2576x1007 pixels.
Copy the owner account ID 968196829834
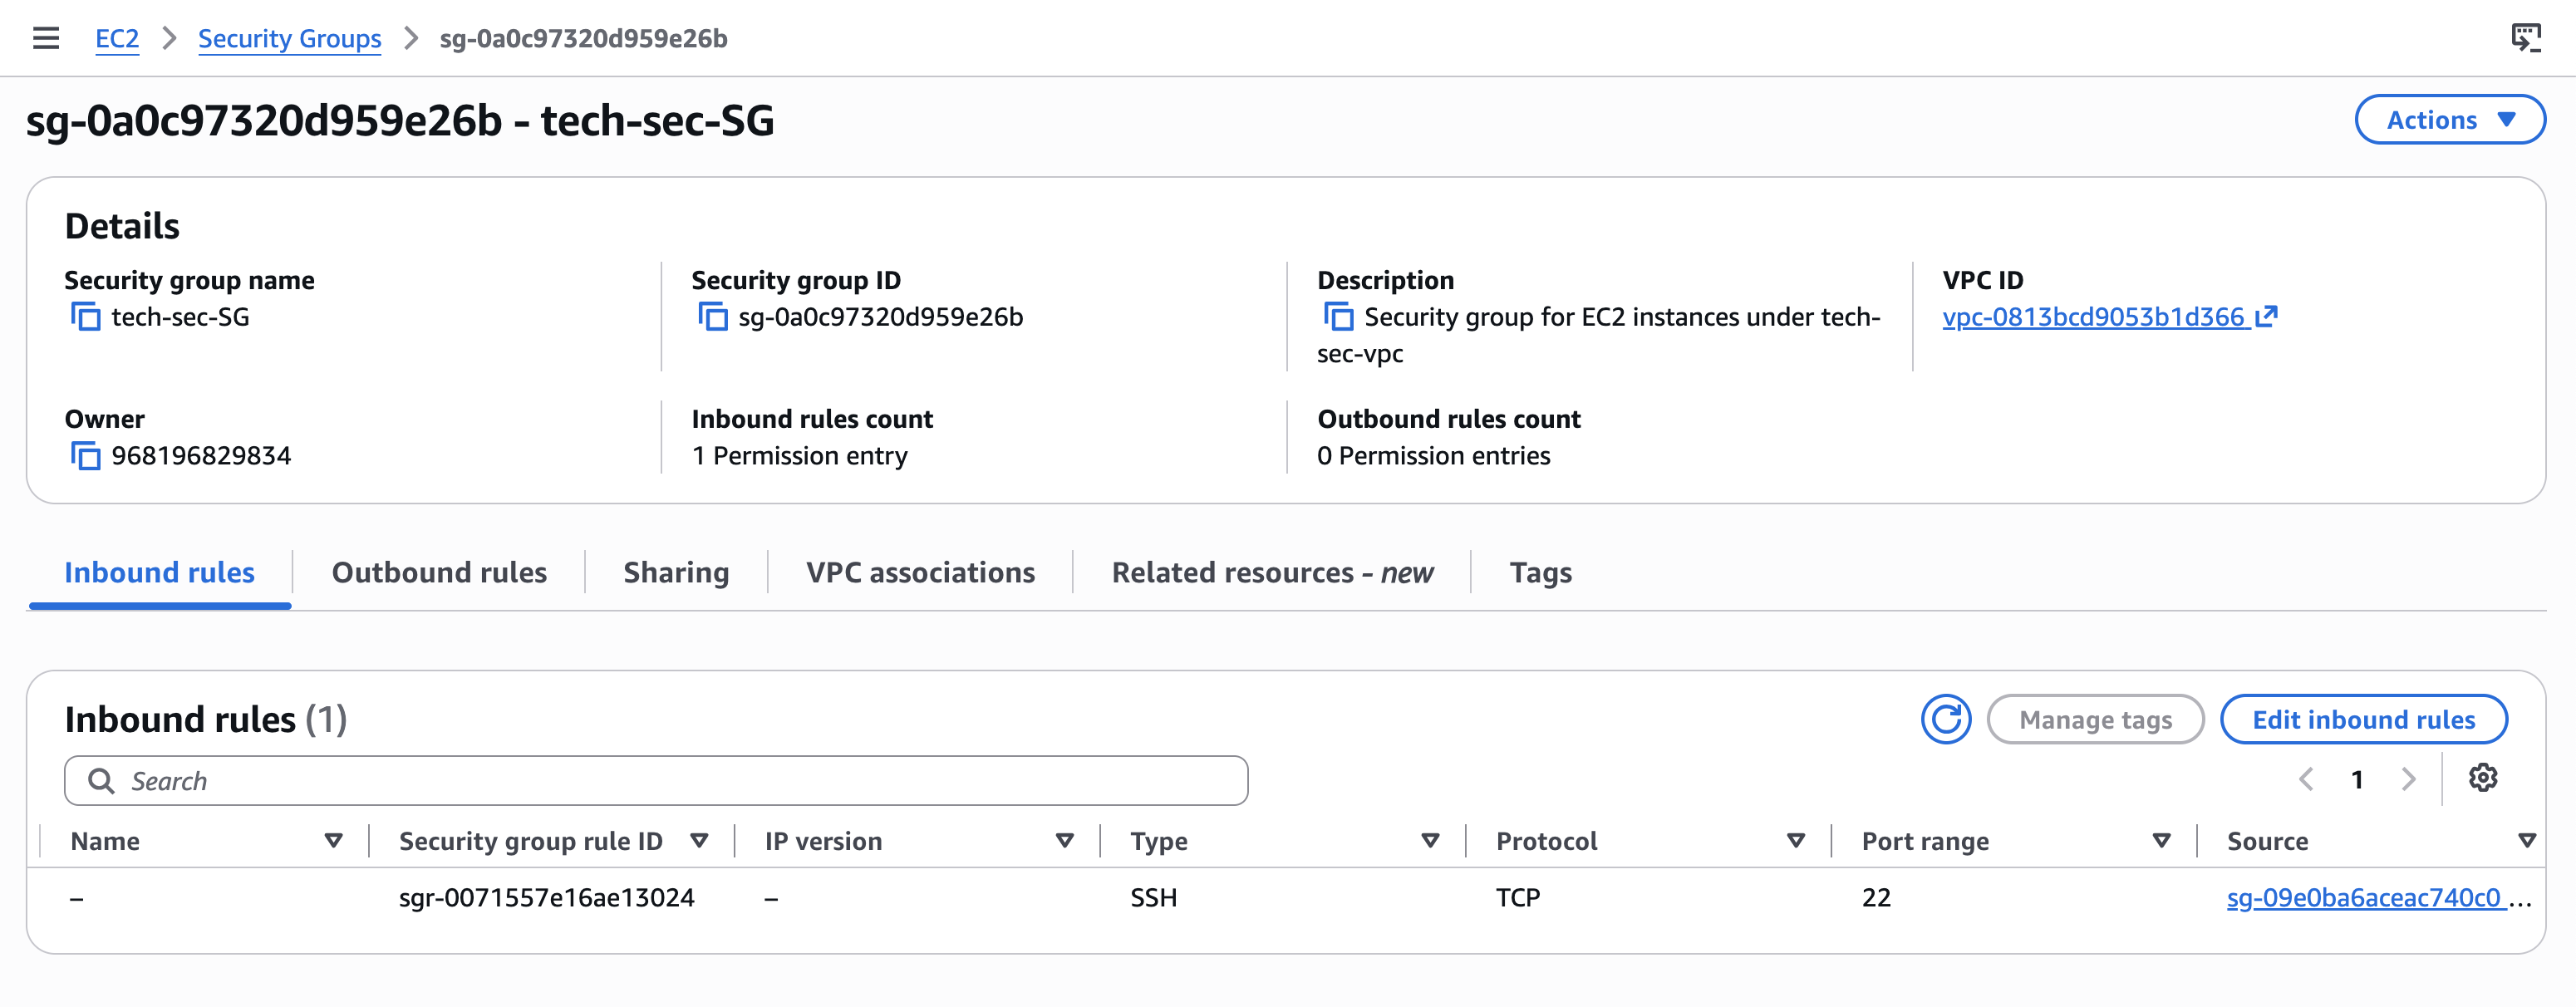click(x=86, y=456)
